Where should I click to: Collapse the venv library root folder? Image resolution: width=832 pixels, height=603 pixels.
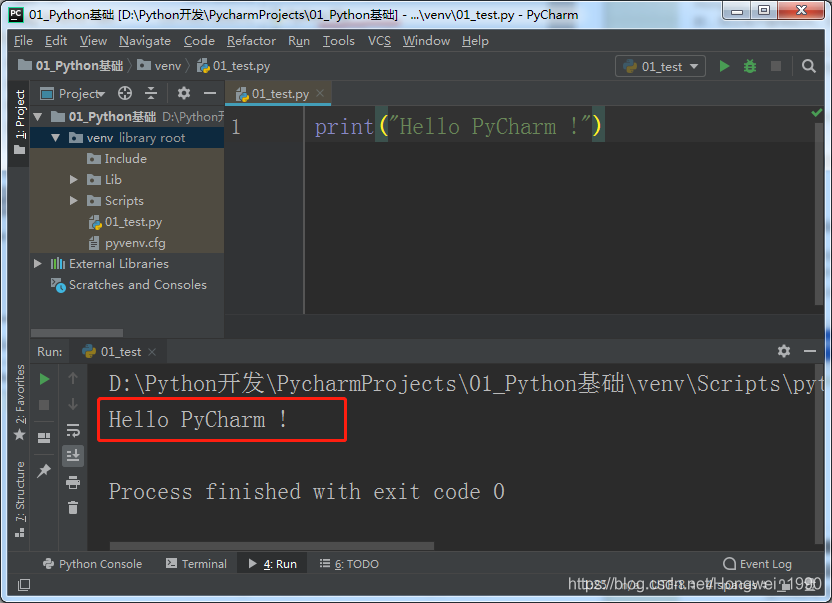(x=56, y=138)
